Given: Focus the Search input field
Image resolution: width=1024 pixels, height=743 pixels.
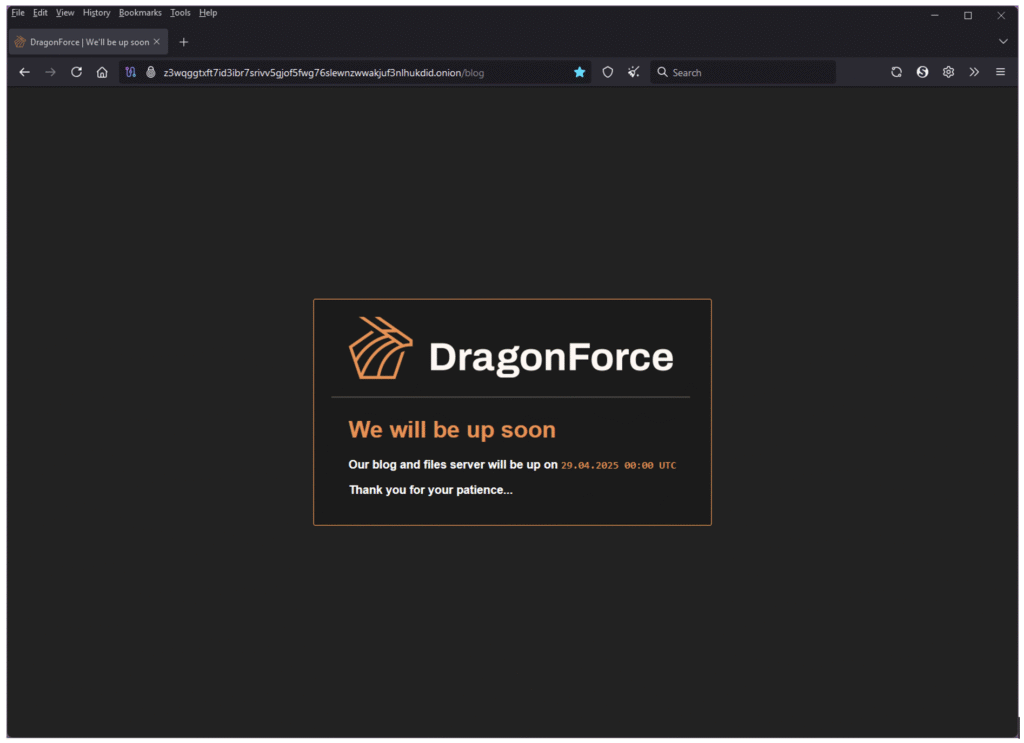Looking at the screenshot, I should pos(743,72).
